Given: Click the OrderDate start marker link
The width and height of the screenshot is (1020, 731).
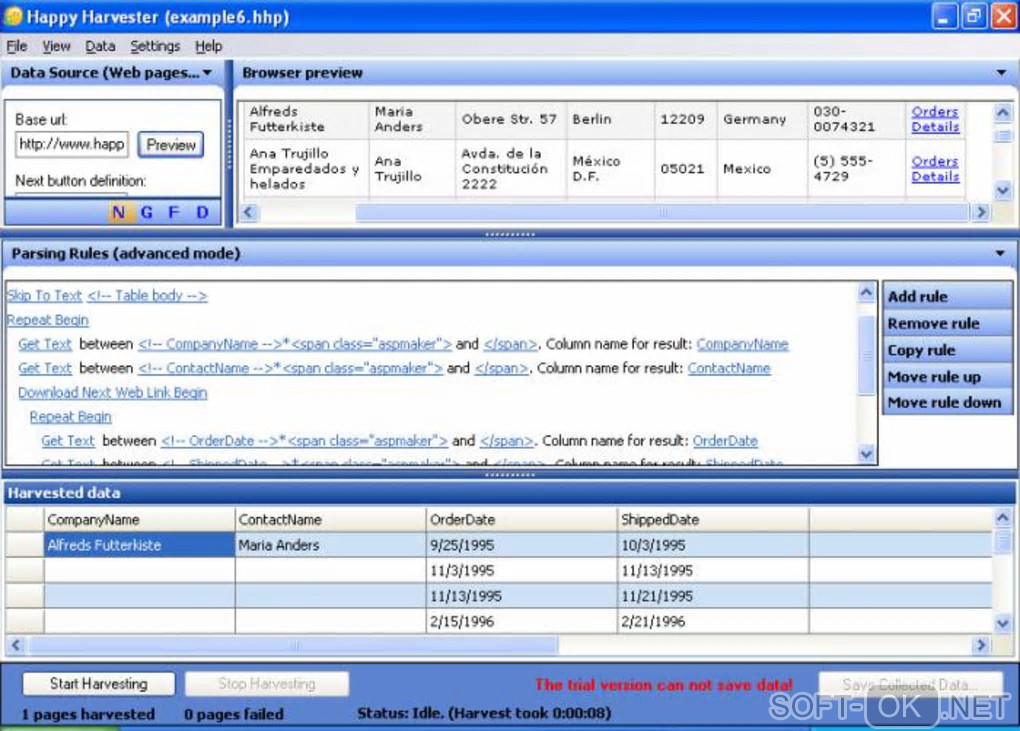Looking at the screenshot, I should tap(304, 441).
